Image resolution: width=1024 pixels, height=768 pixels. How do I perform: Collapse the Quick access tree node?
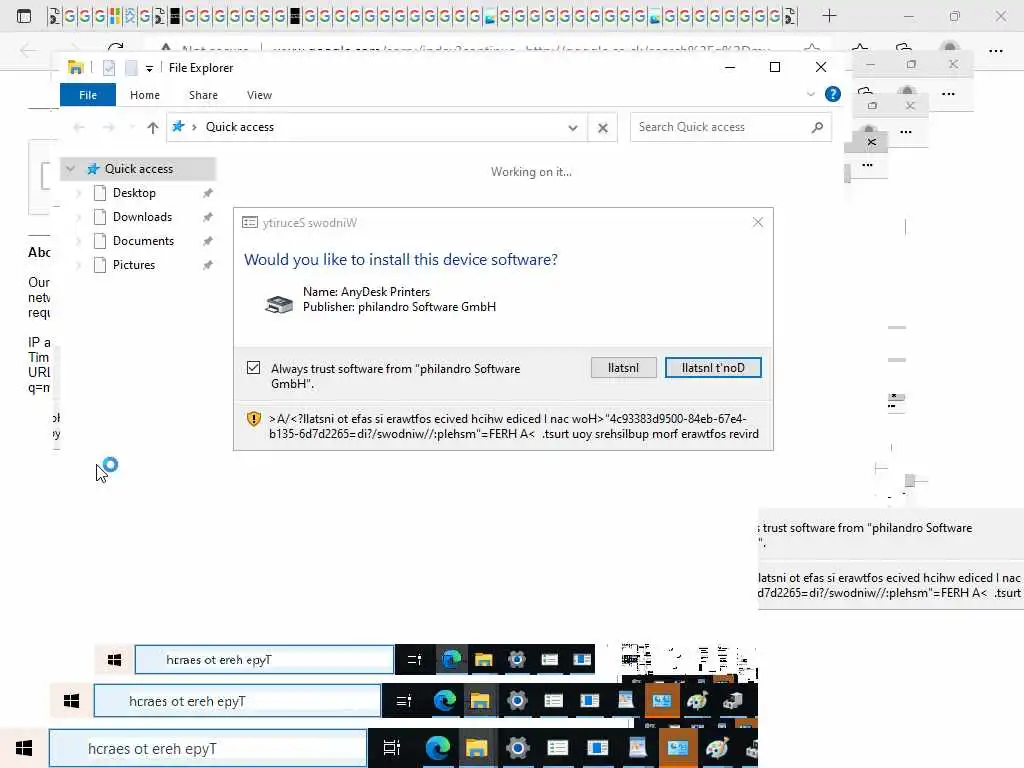(x=71, y=168)
